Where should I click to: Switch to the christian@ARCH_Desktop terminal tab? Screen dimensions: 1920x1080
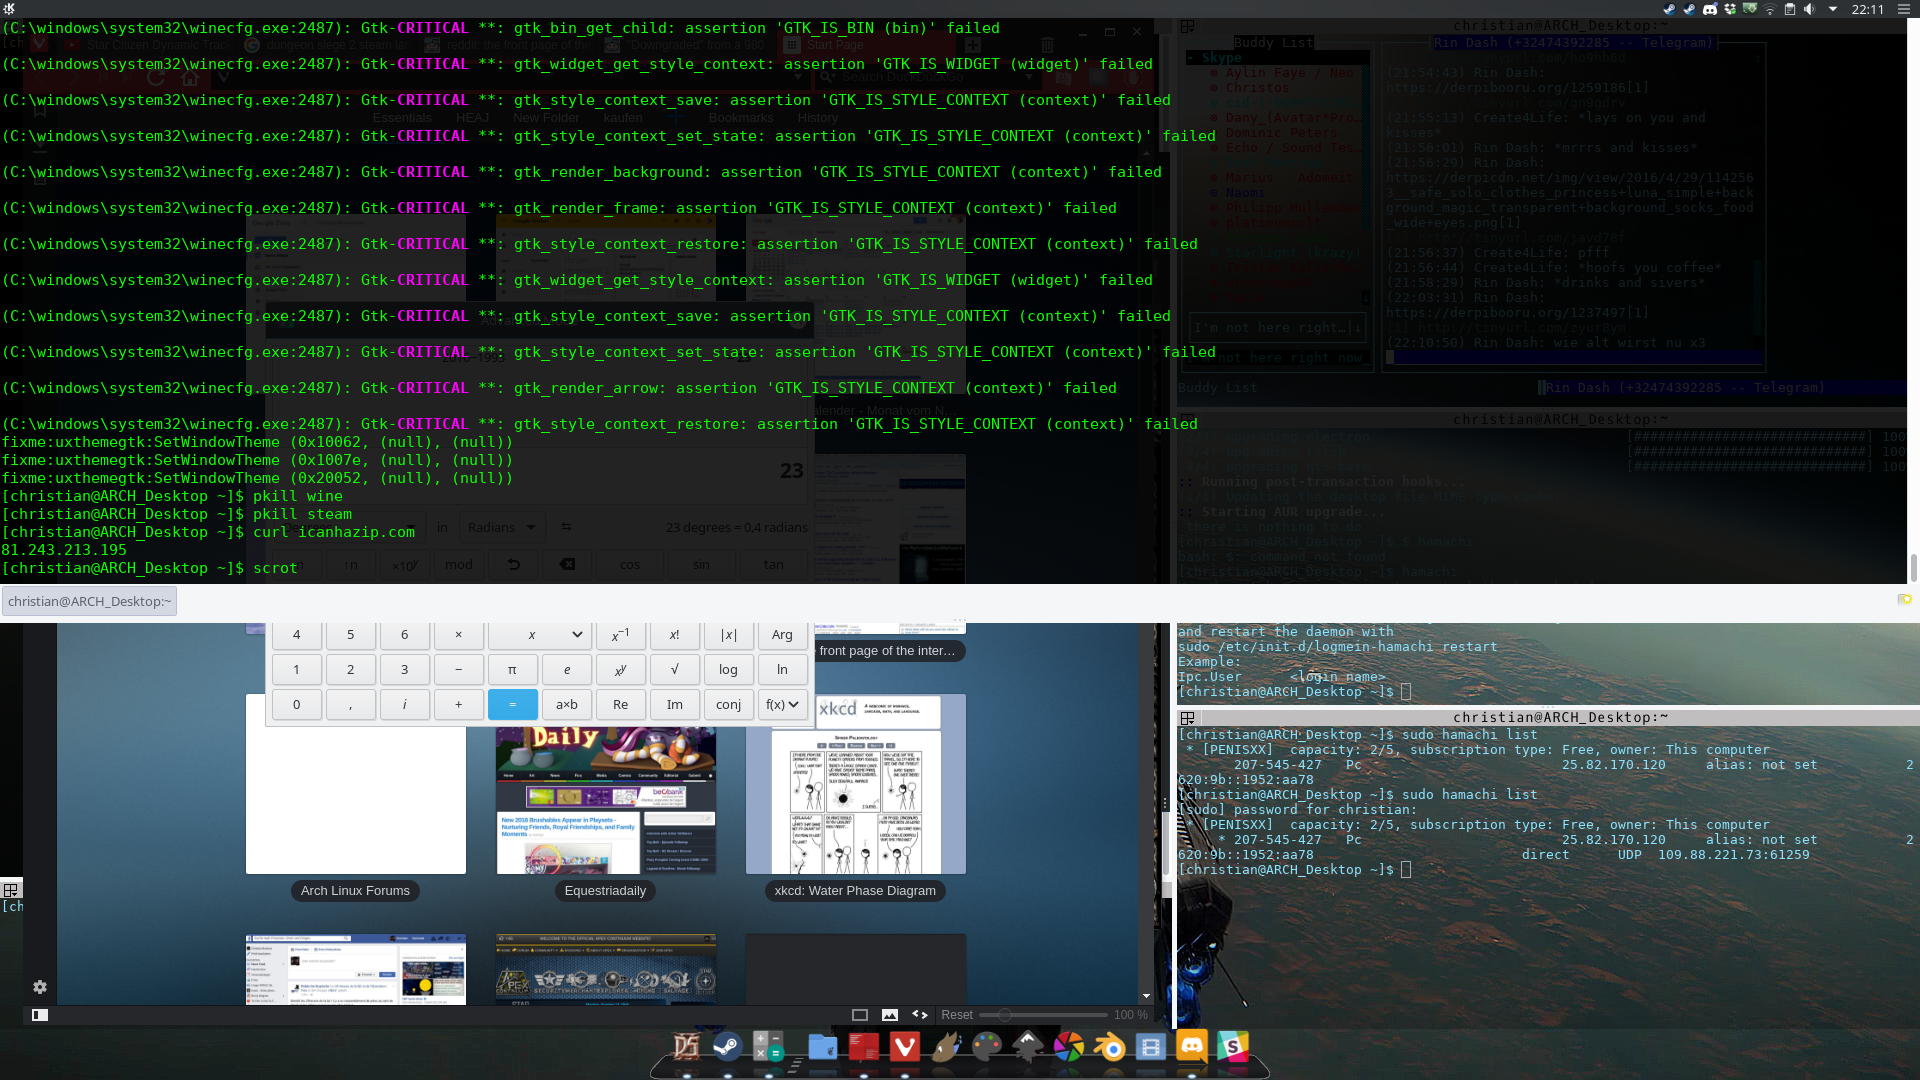[89, 601]
